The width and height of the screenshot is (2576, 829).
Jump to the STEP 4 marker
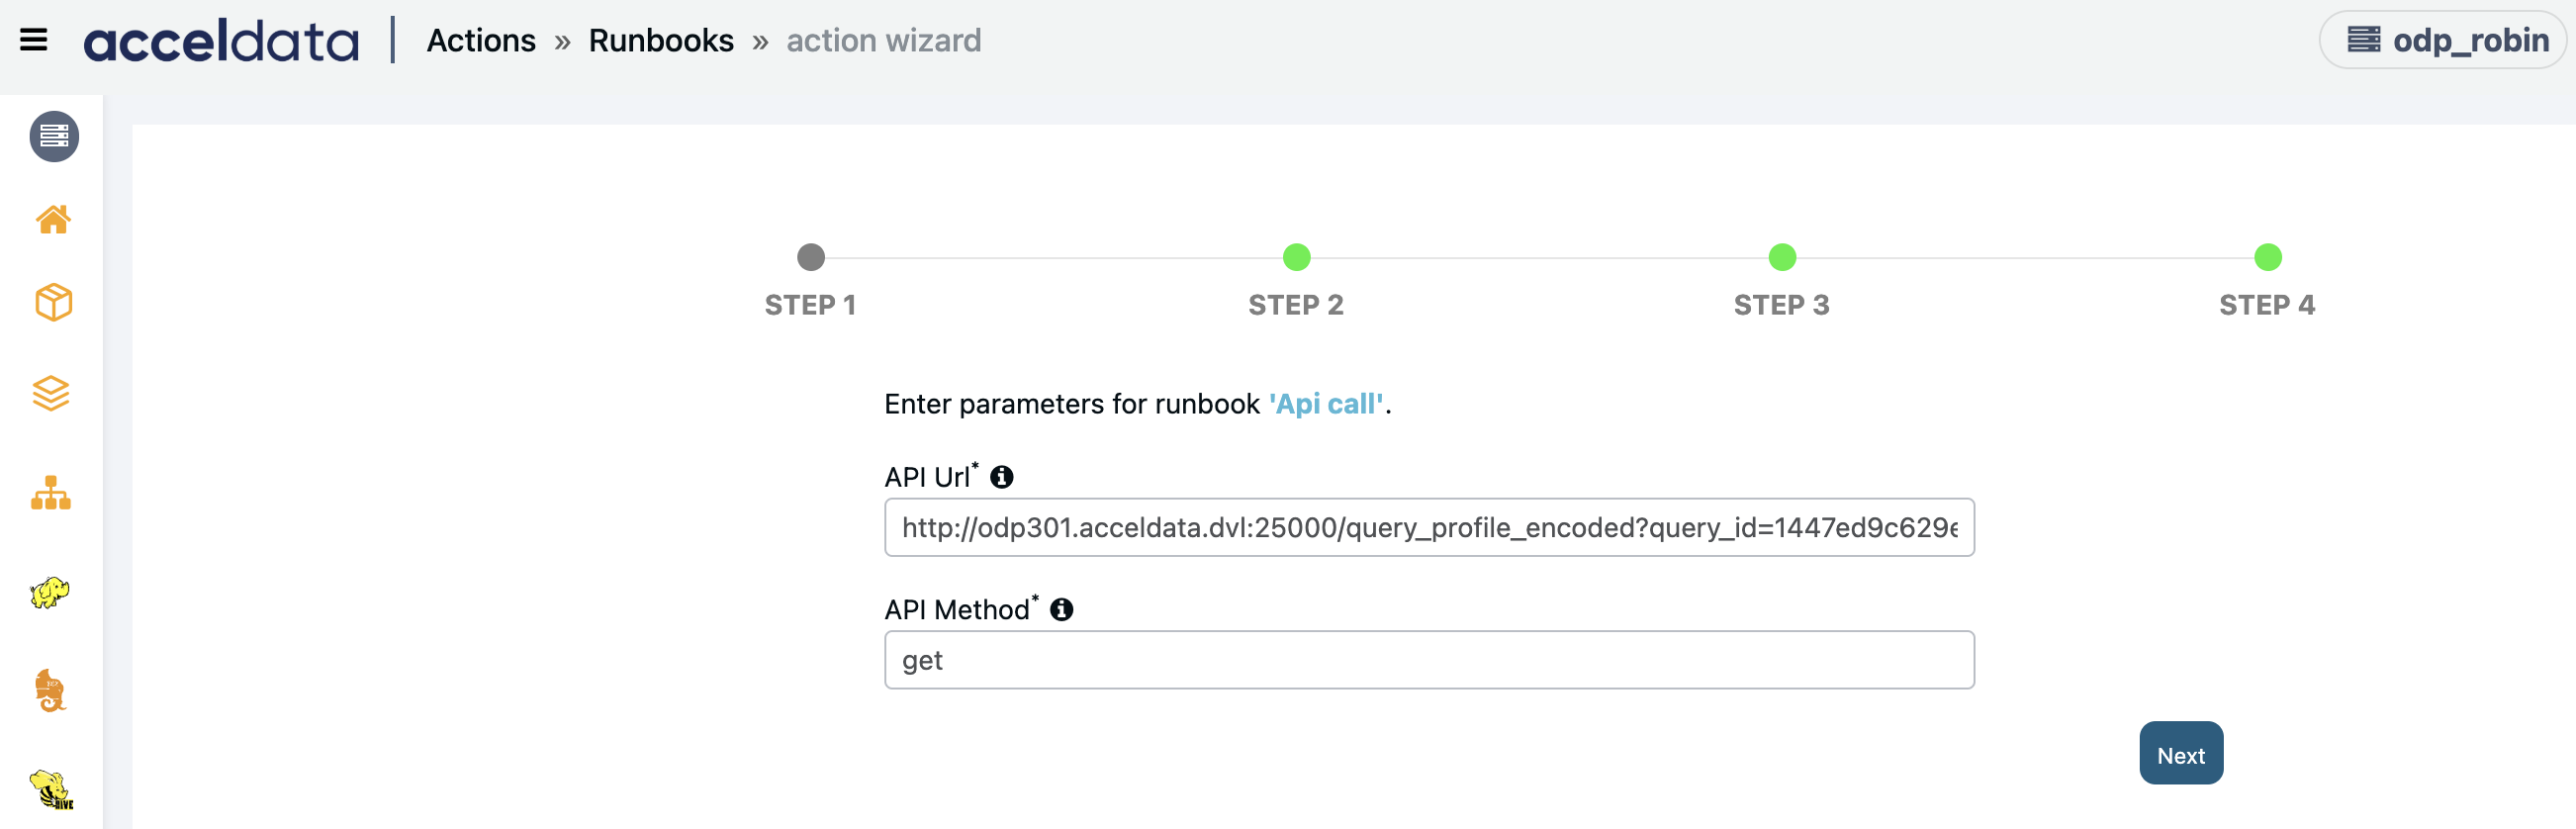pos(2268,258)
